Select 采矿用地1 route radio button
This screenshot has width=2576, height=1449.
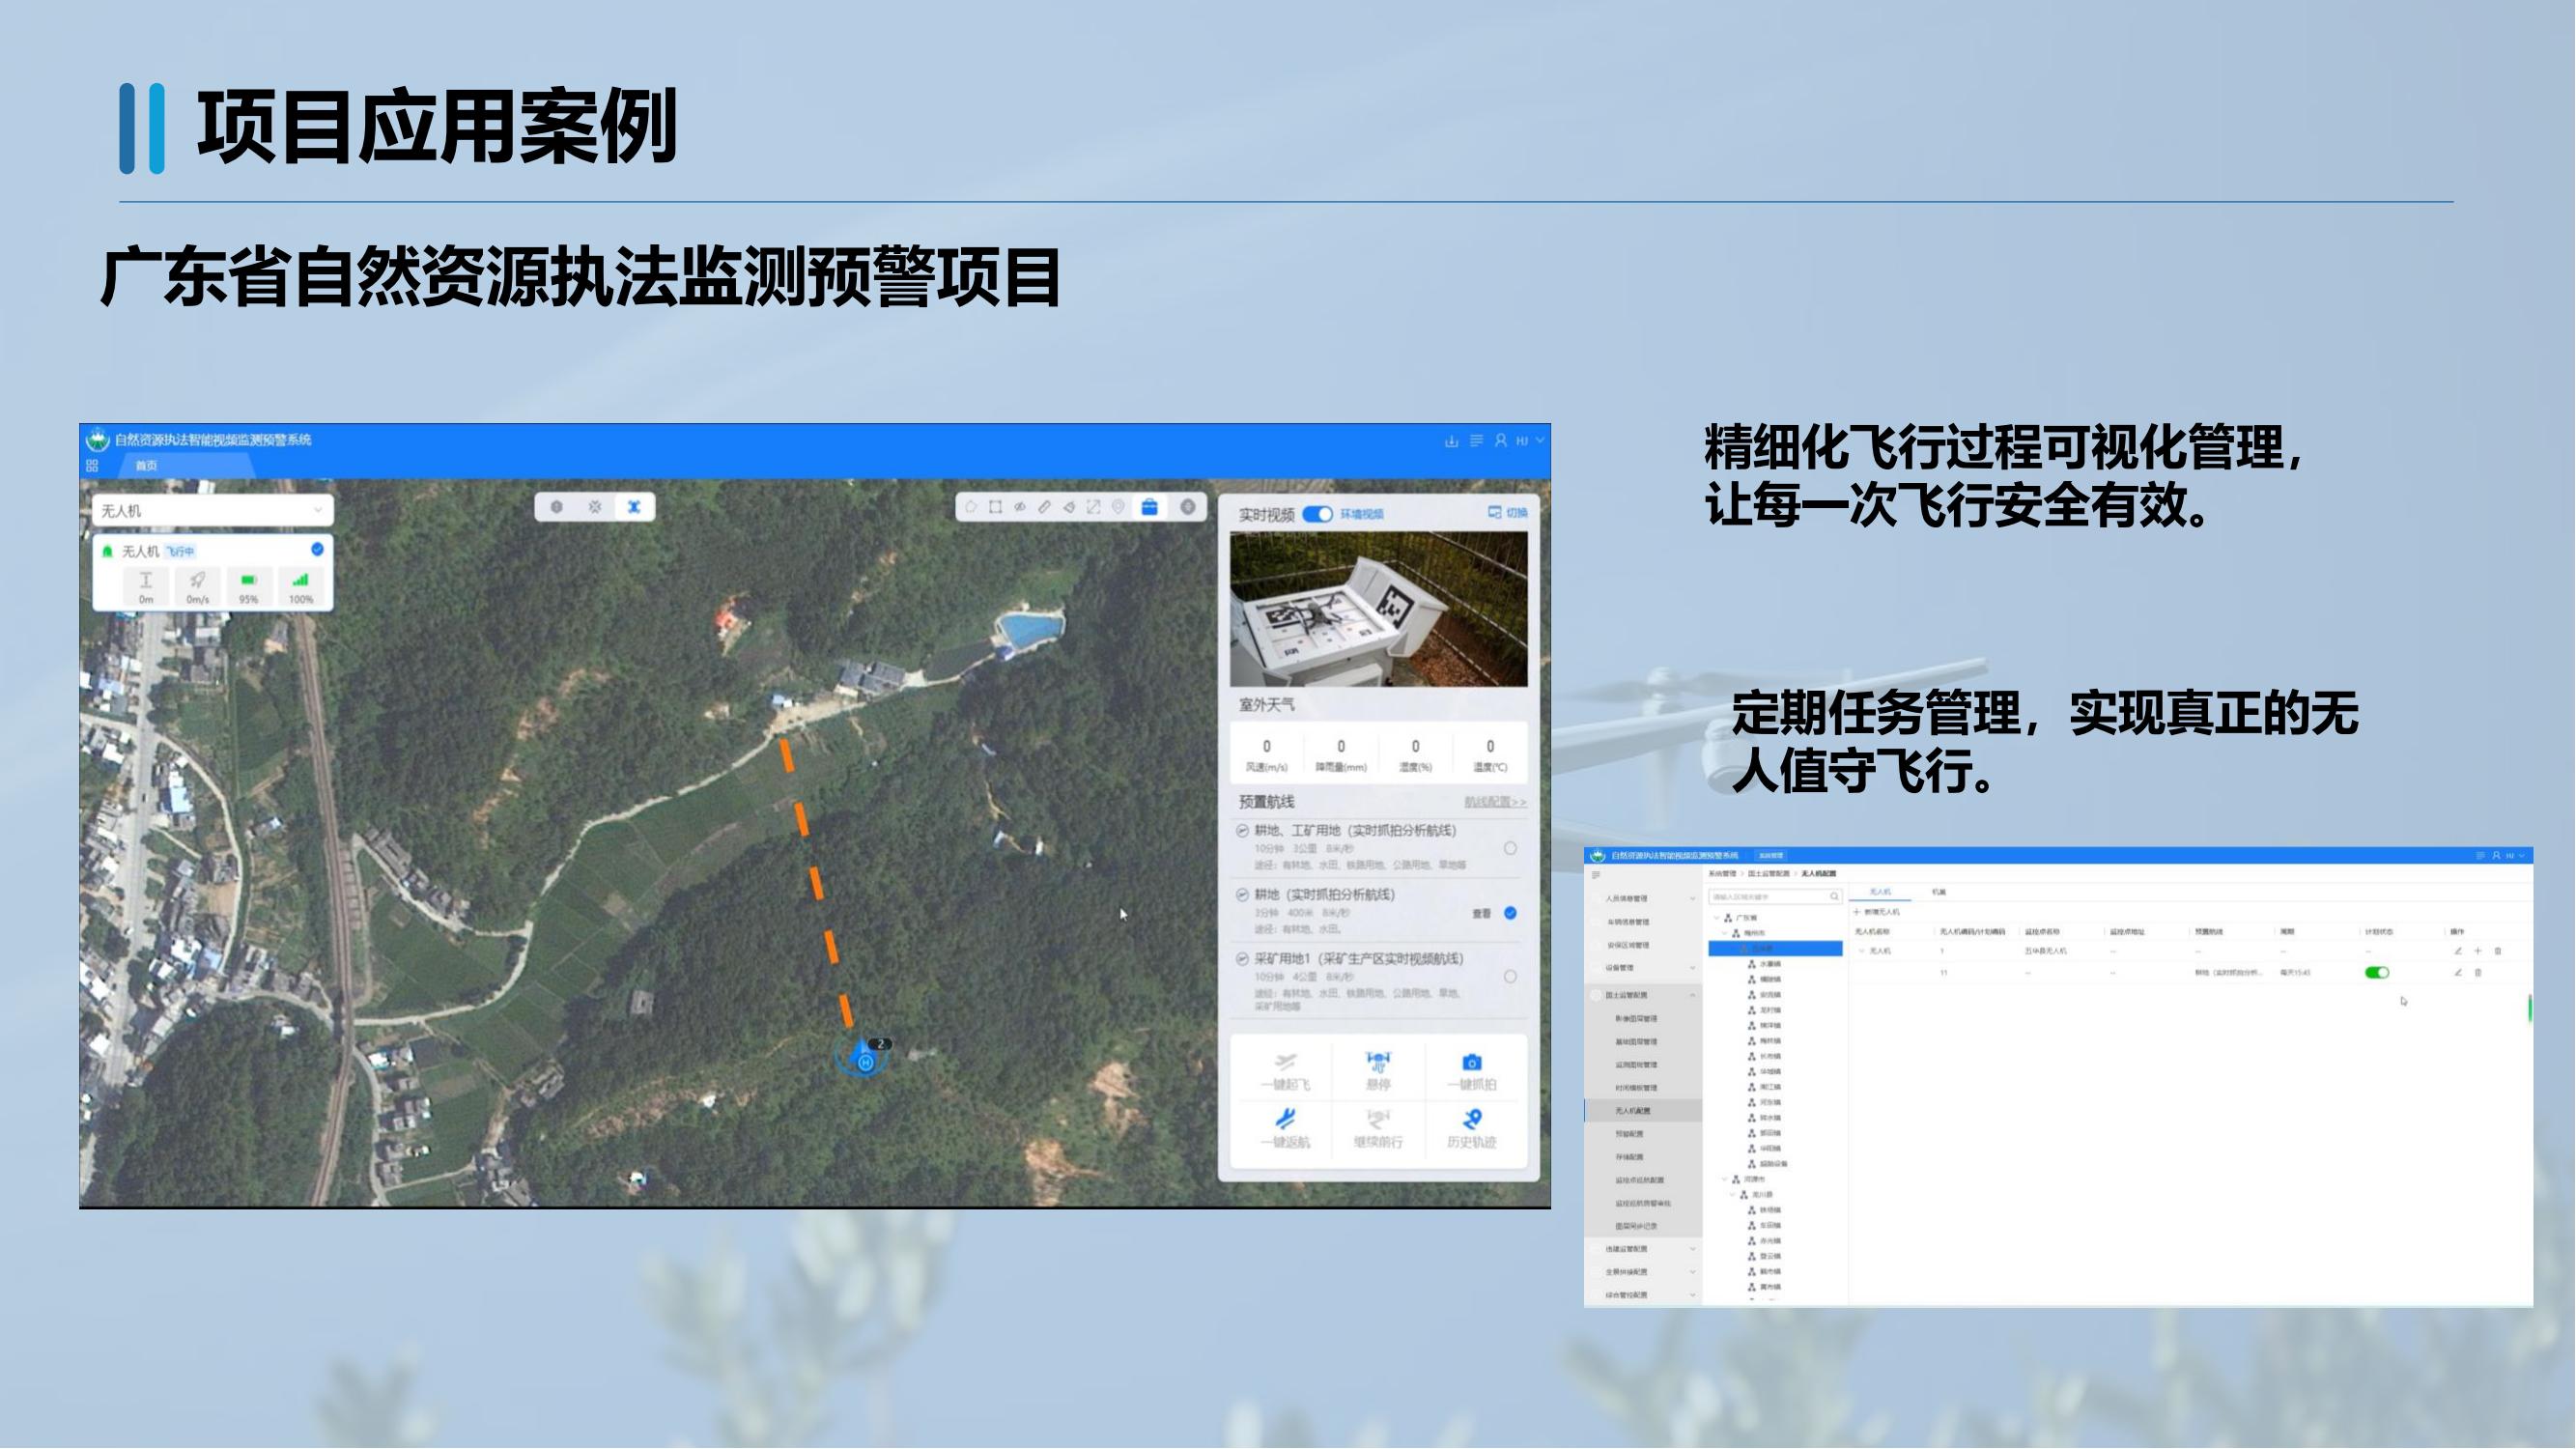pyautogui.click(x=1510, y=976)
